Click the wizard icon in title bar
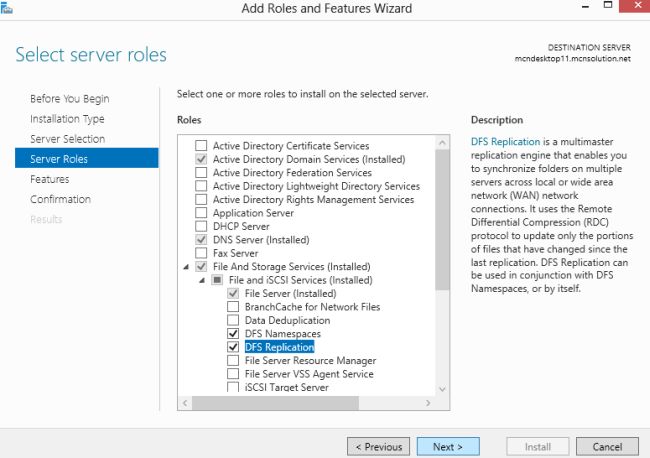This screenshot has height=458, width=650. click(x=8, y=8)
